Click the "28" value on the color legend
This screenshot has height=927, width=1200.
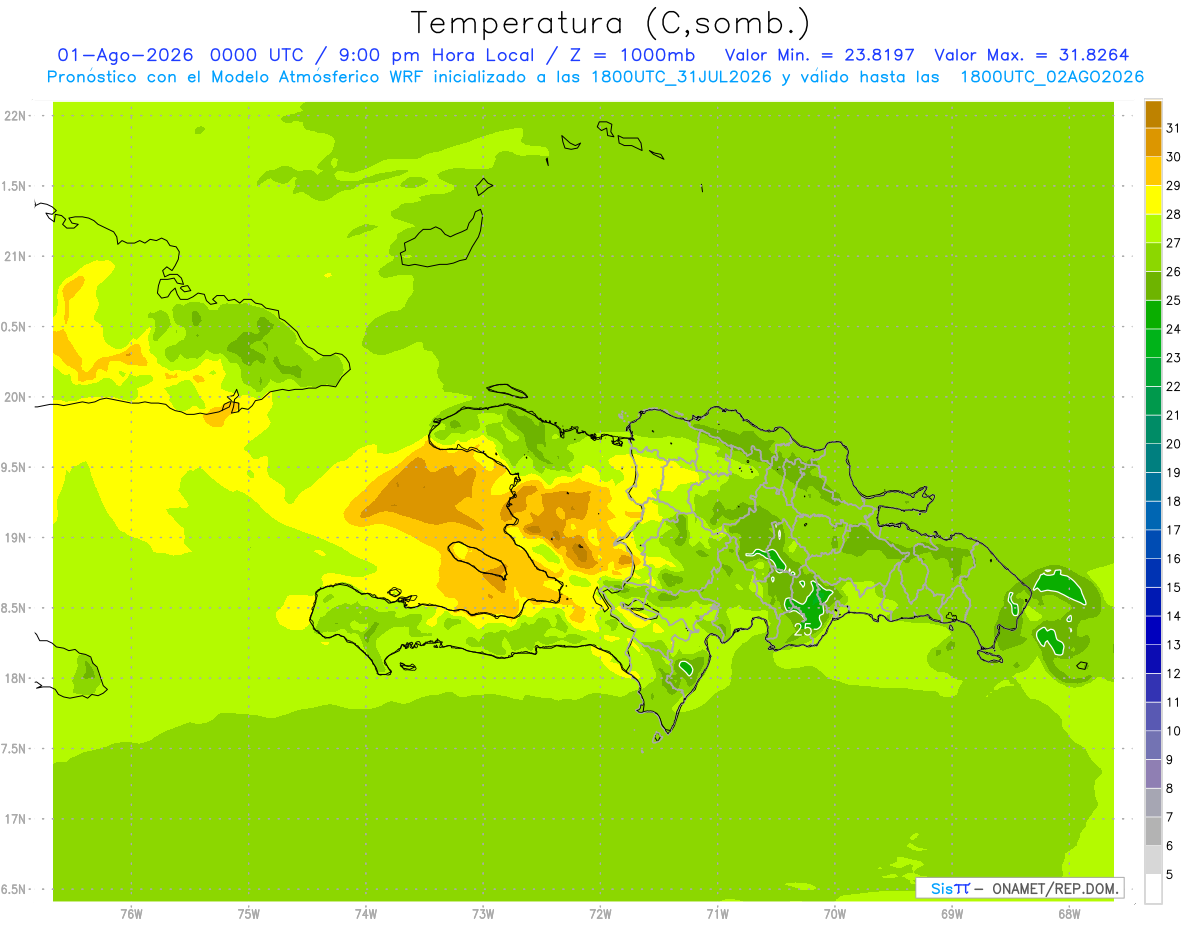click(1173, 214)
